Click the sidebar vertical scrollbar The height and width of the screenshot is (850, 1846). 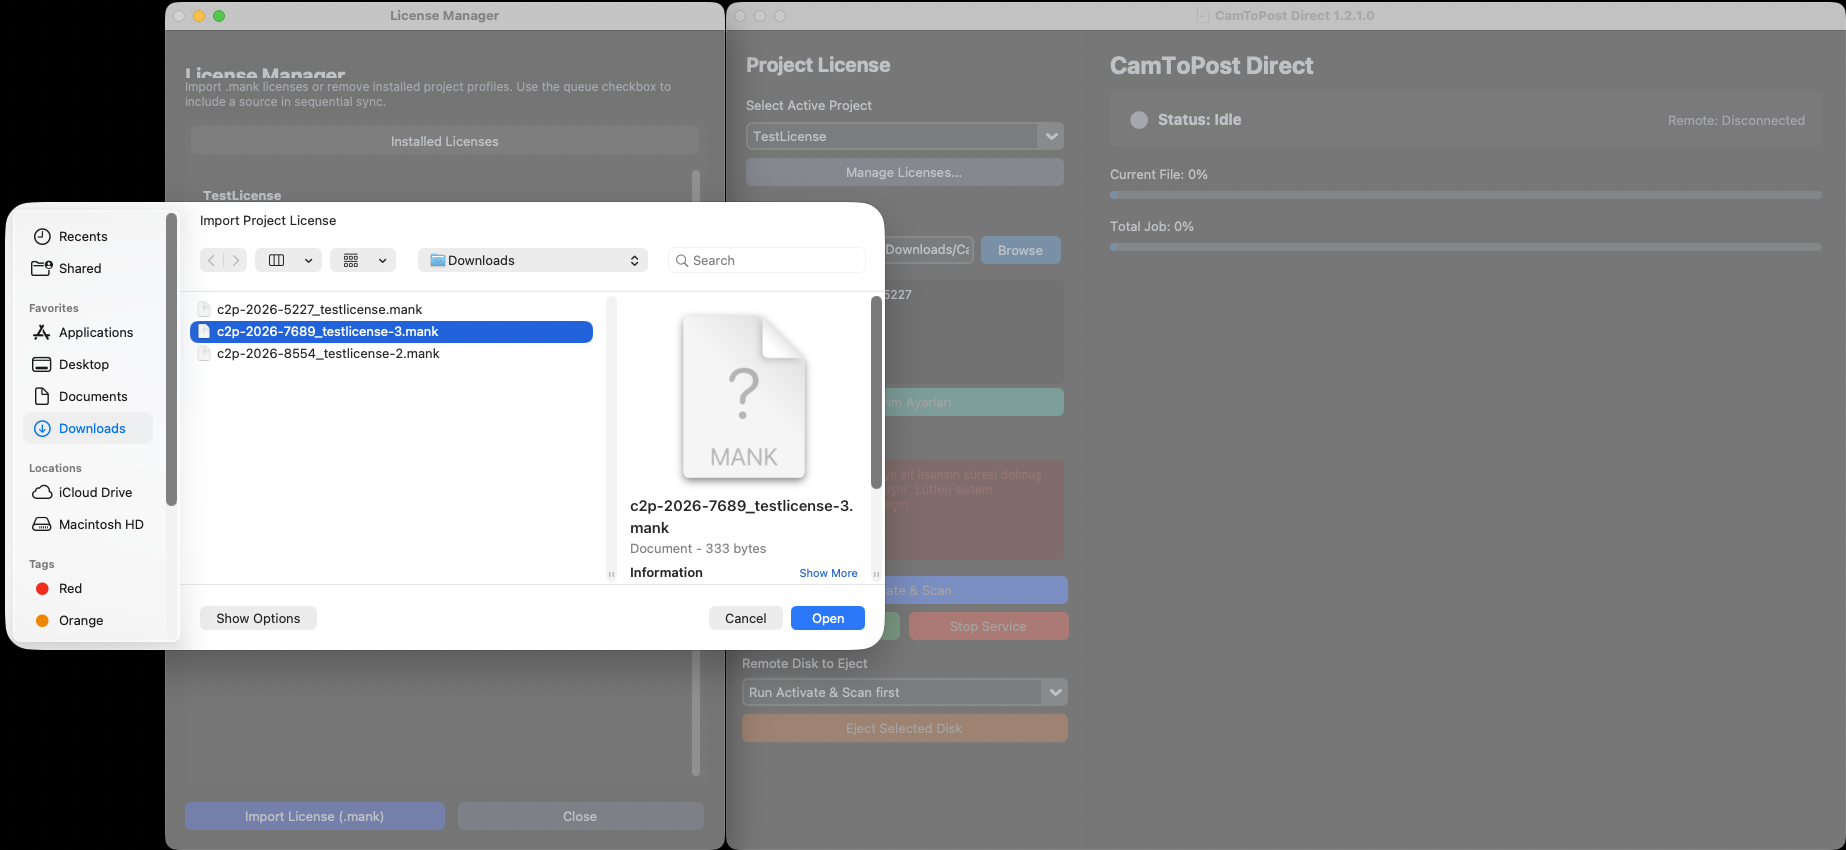tap(171, 360)
